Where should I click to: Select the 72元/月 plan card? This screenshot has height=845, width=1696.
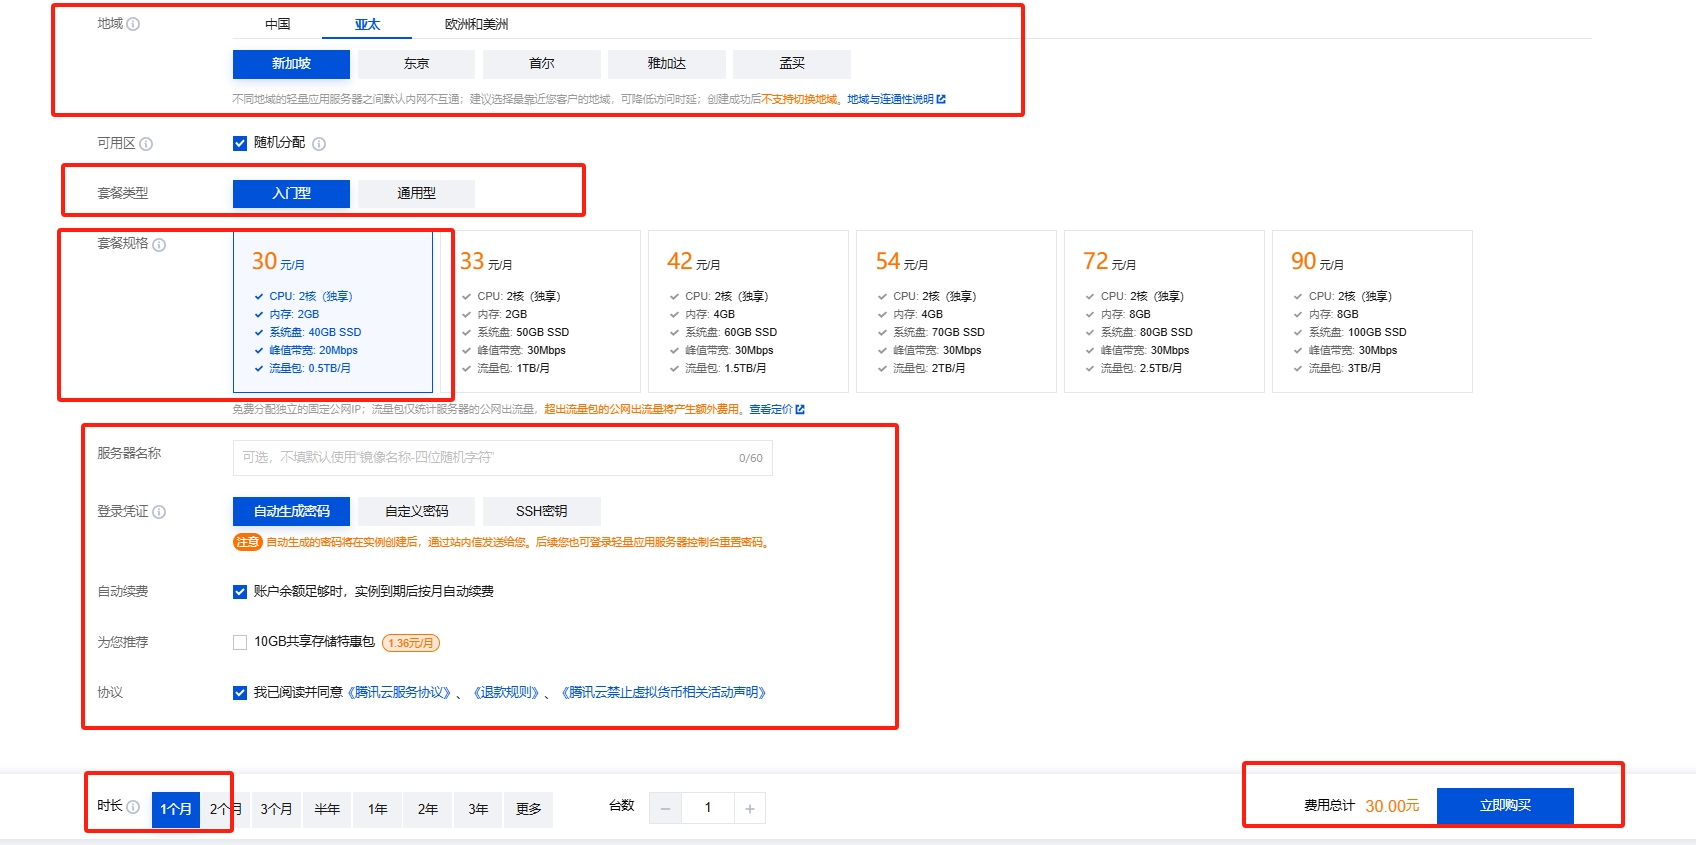1165,312
